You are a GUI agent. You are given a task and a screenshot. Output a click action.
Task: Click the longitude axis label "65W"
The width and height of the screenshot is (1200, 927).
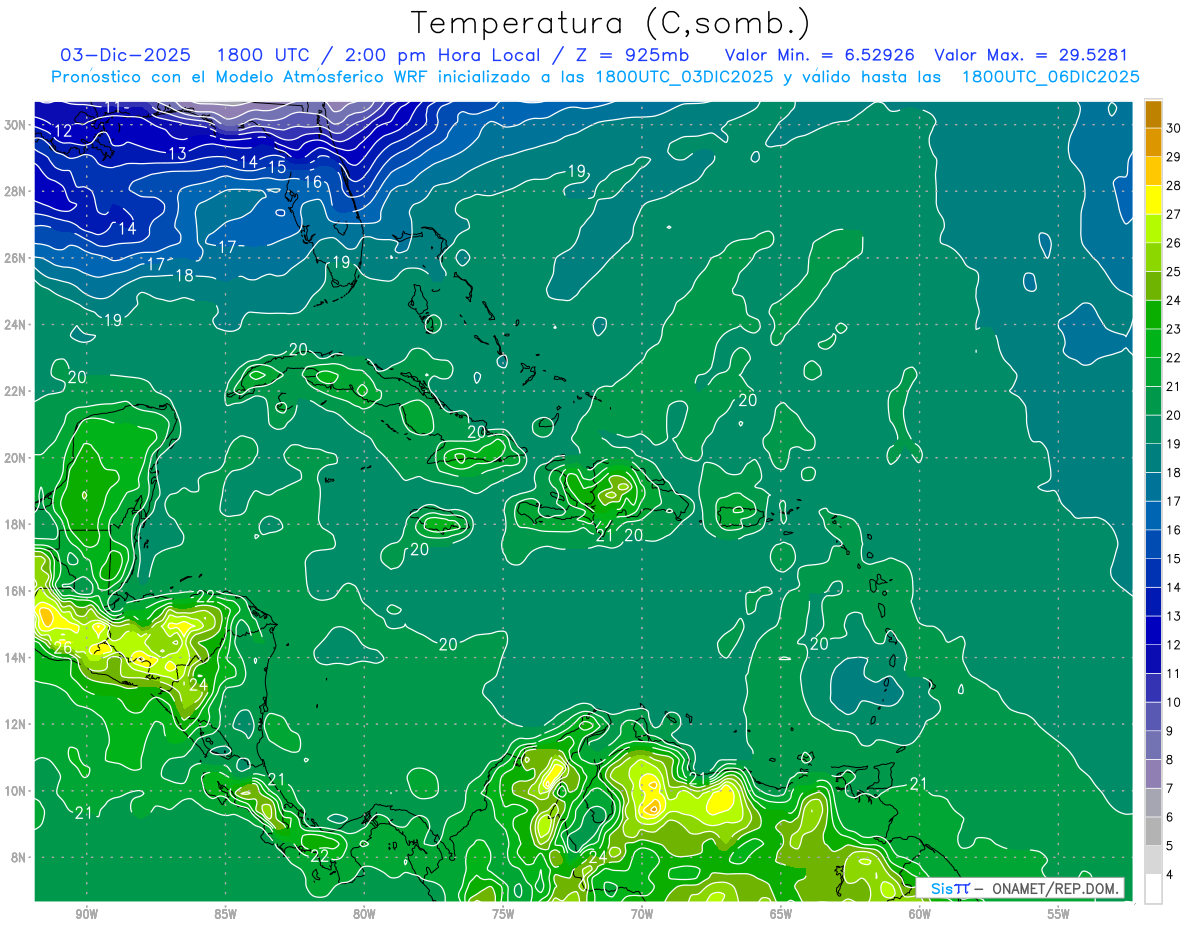(781, 914)
